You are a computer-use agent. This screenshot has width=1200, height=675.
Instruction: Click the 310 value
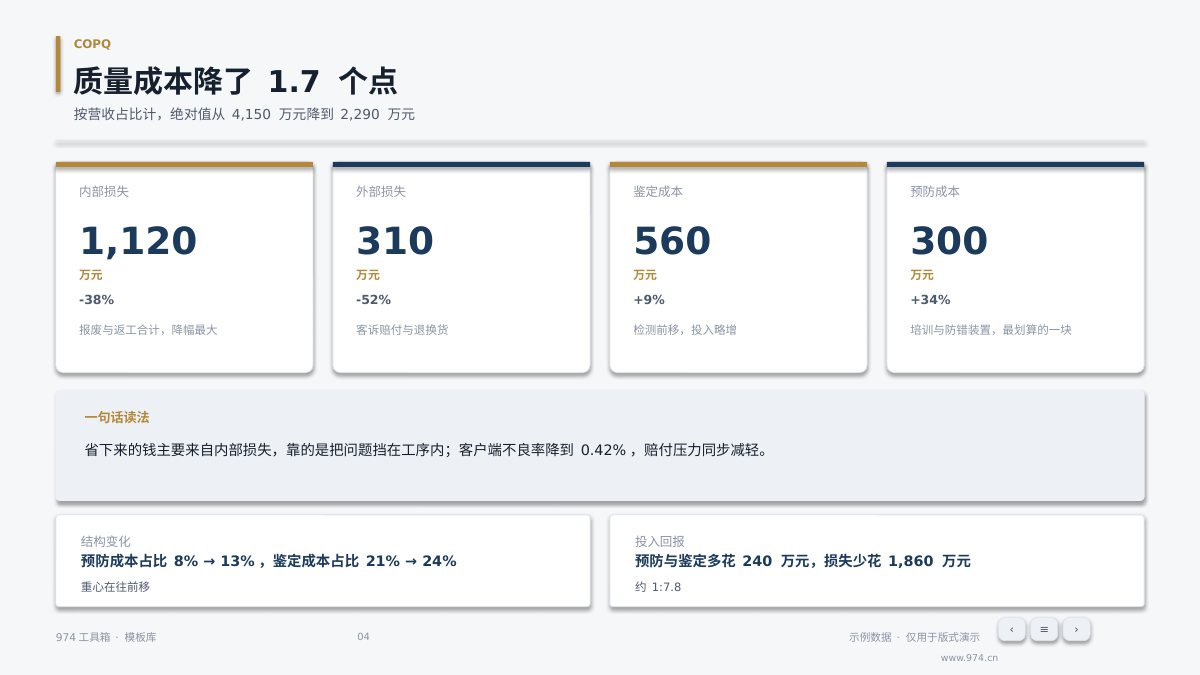click(x=395, y=241)
